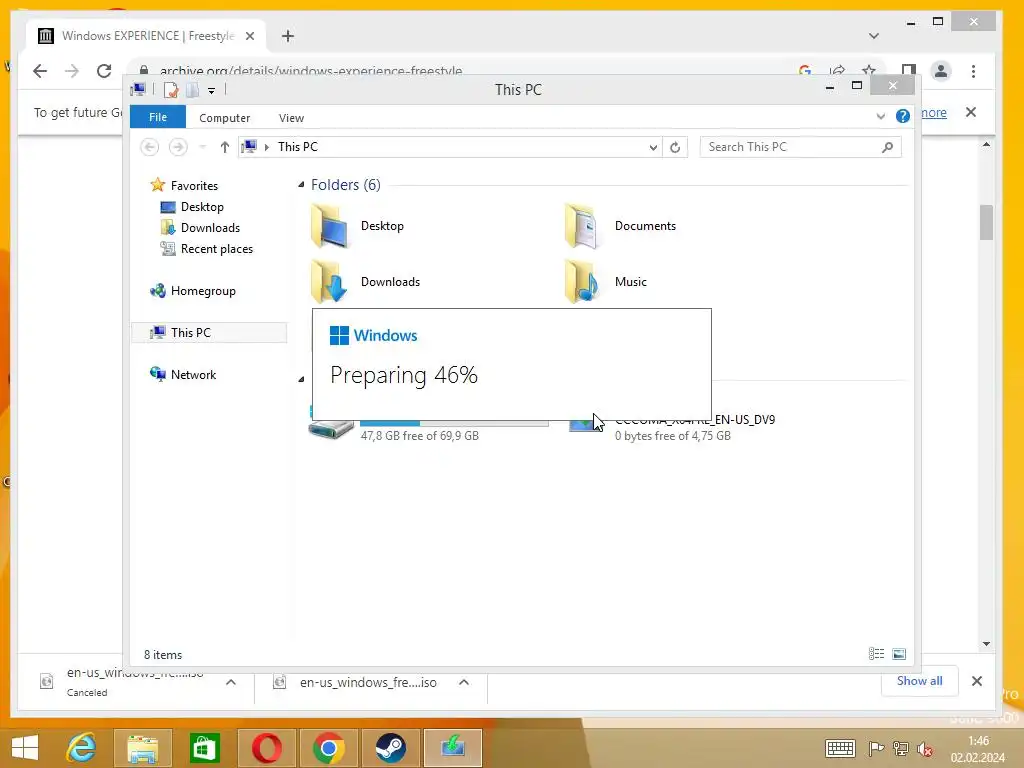This screenshot has width=1024, height=768.
Task: Launch Opera from taskbar
Action: coord(266,748)
